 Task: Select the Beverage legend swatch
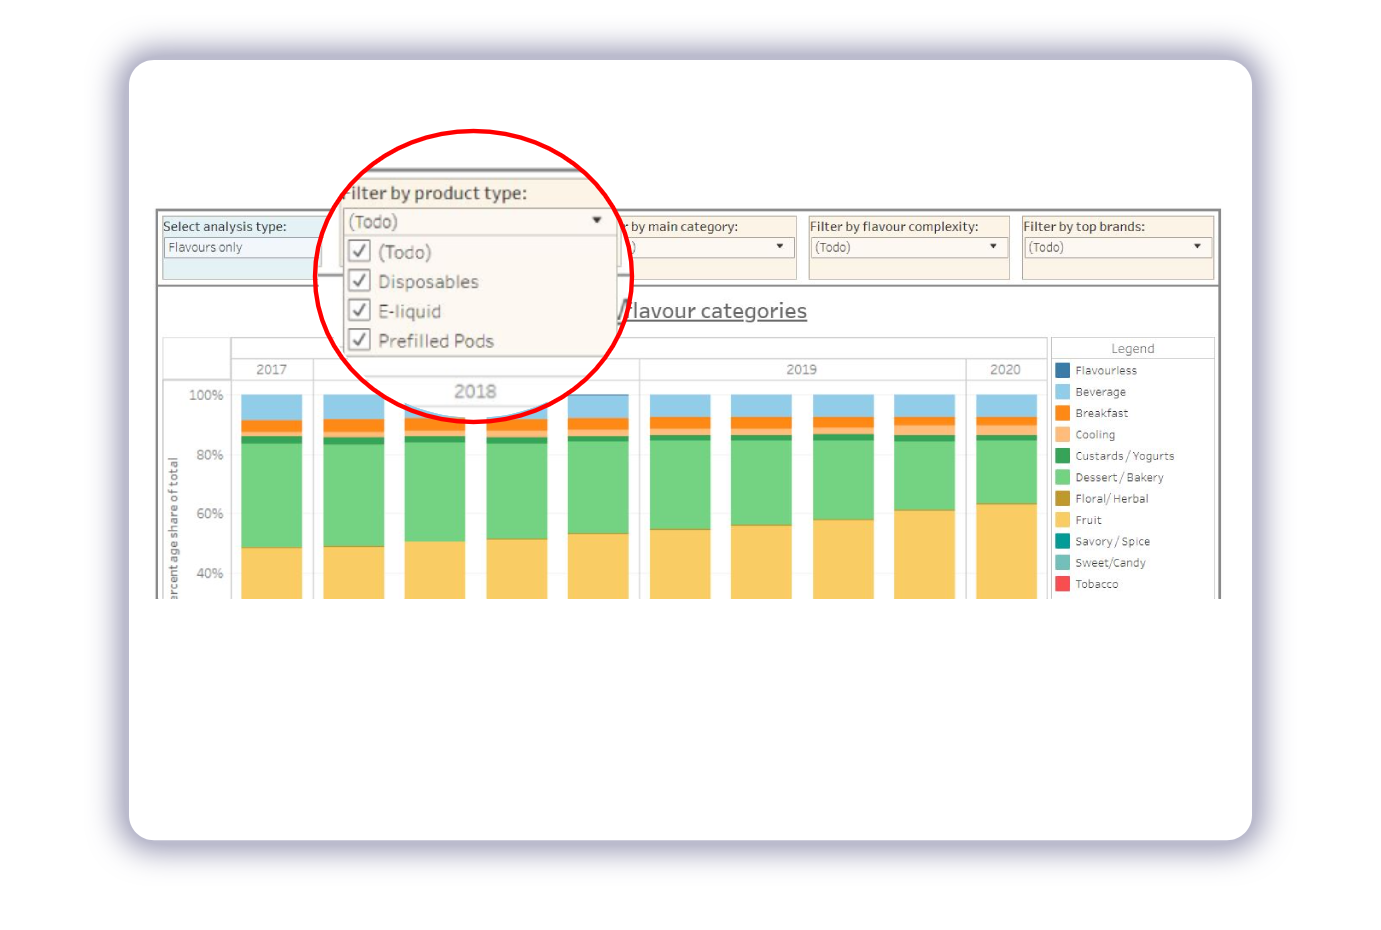click(1063, 392)
